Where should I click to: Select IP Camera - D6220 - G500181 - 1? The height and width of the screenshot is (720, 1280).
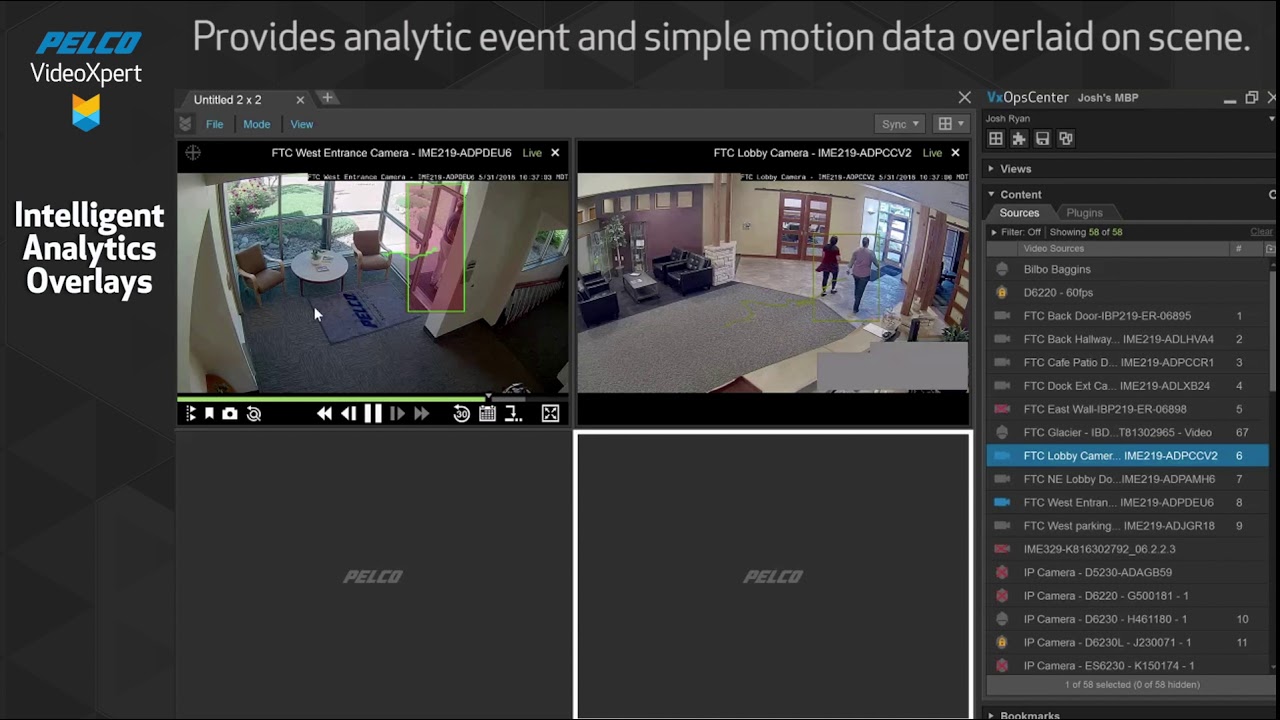point(1127,596)
